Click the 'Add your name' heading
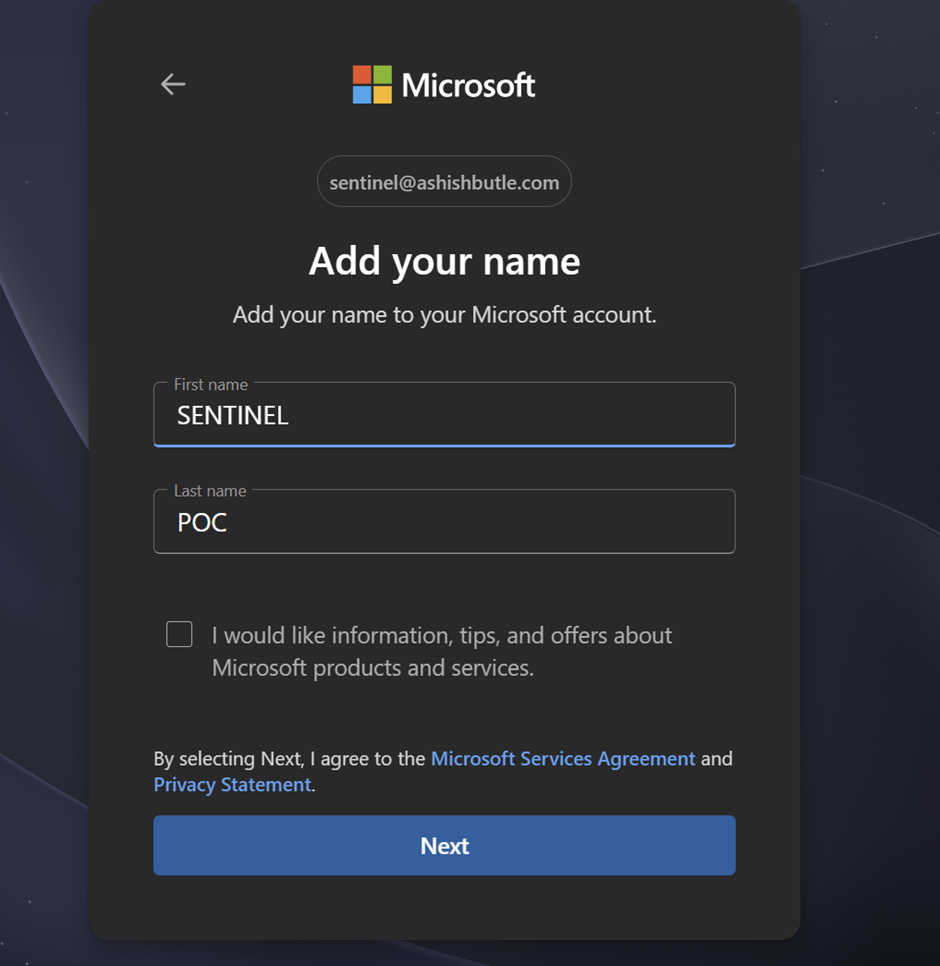The width and height of the screenshot is (940, 966). tap(444, 262)
